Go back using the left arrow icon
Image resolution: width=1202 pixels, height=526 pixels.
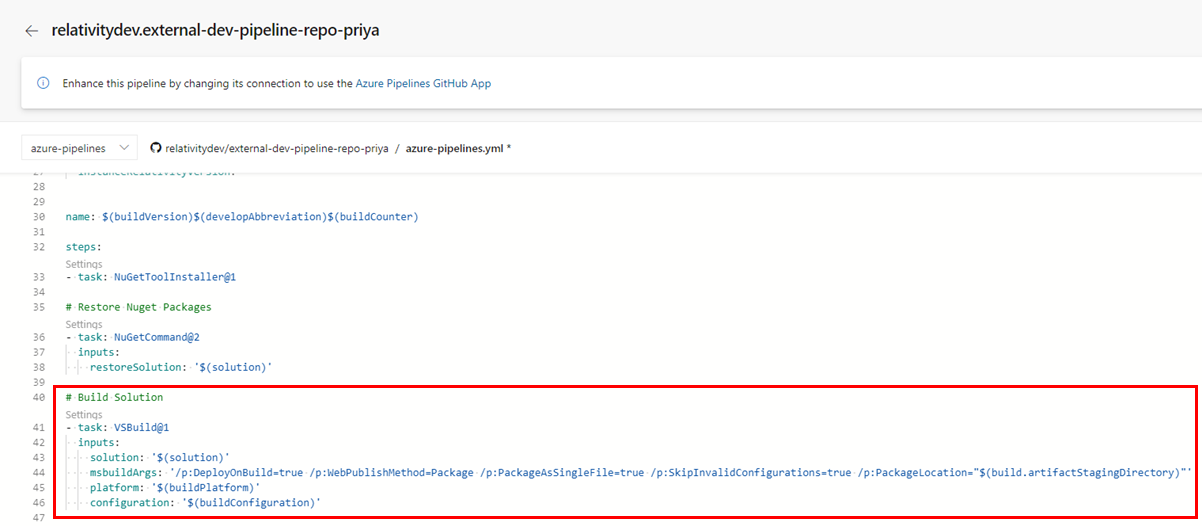click(x=32, y=31)
